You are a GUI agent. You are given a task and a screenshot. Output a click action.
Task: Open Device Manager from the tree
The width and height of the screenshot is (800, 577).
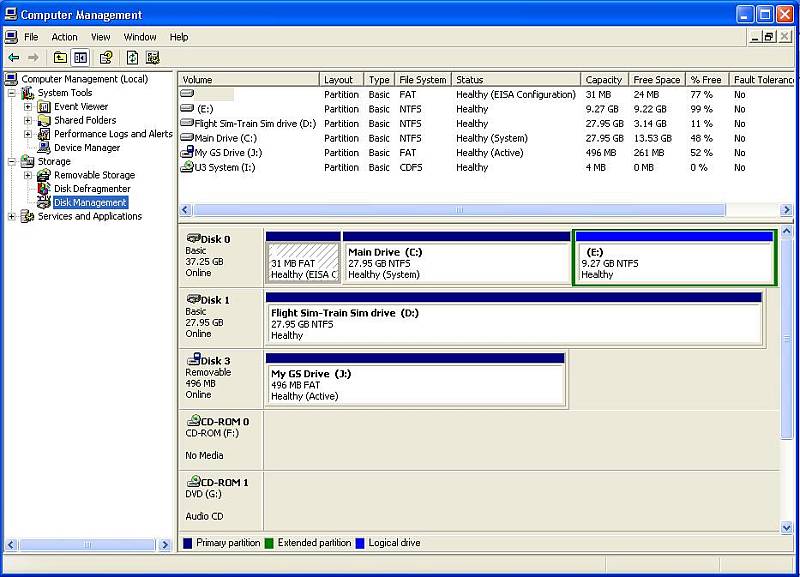tap(86, 148)
